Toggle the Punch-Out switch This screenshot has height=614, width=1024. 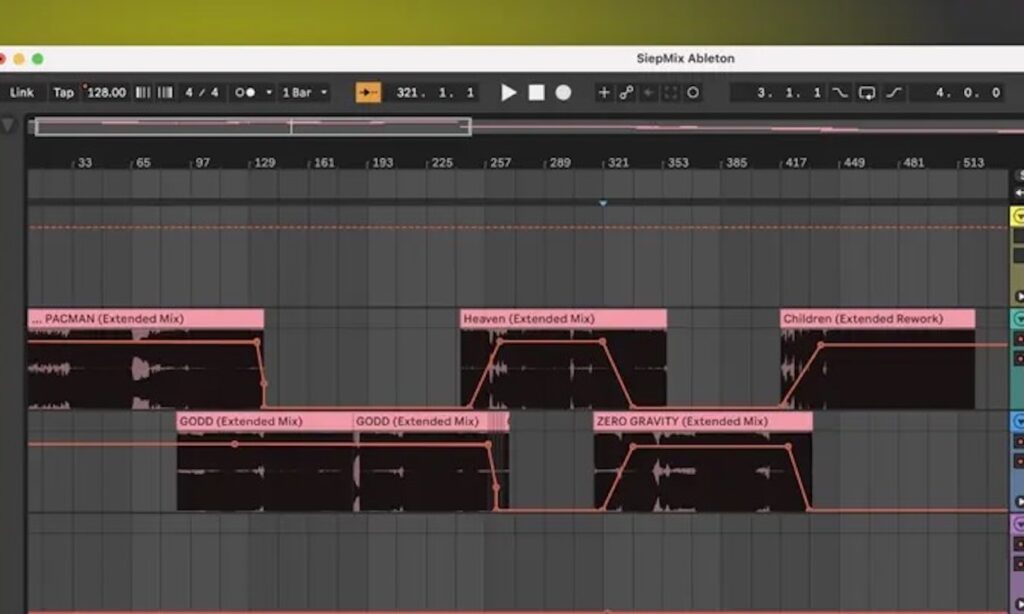[x=893, y=93]
